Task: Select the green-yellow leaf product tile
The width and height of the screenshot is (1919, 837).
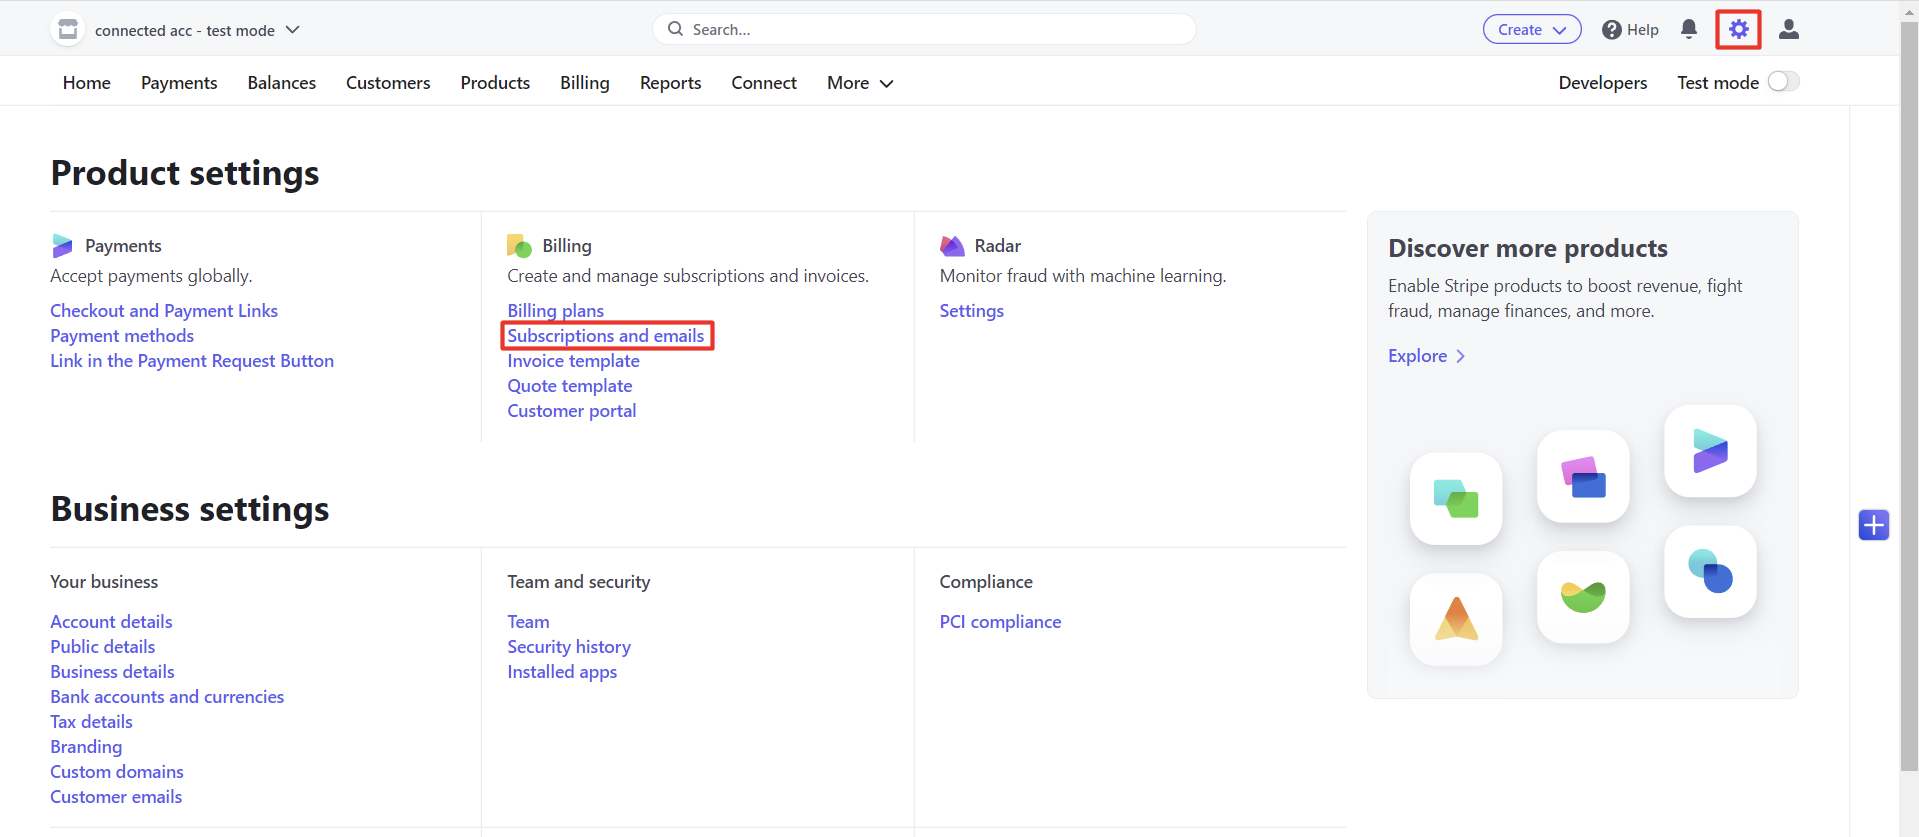Action: pyautogui.click(x=1583, y=597)
